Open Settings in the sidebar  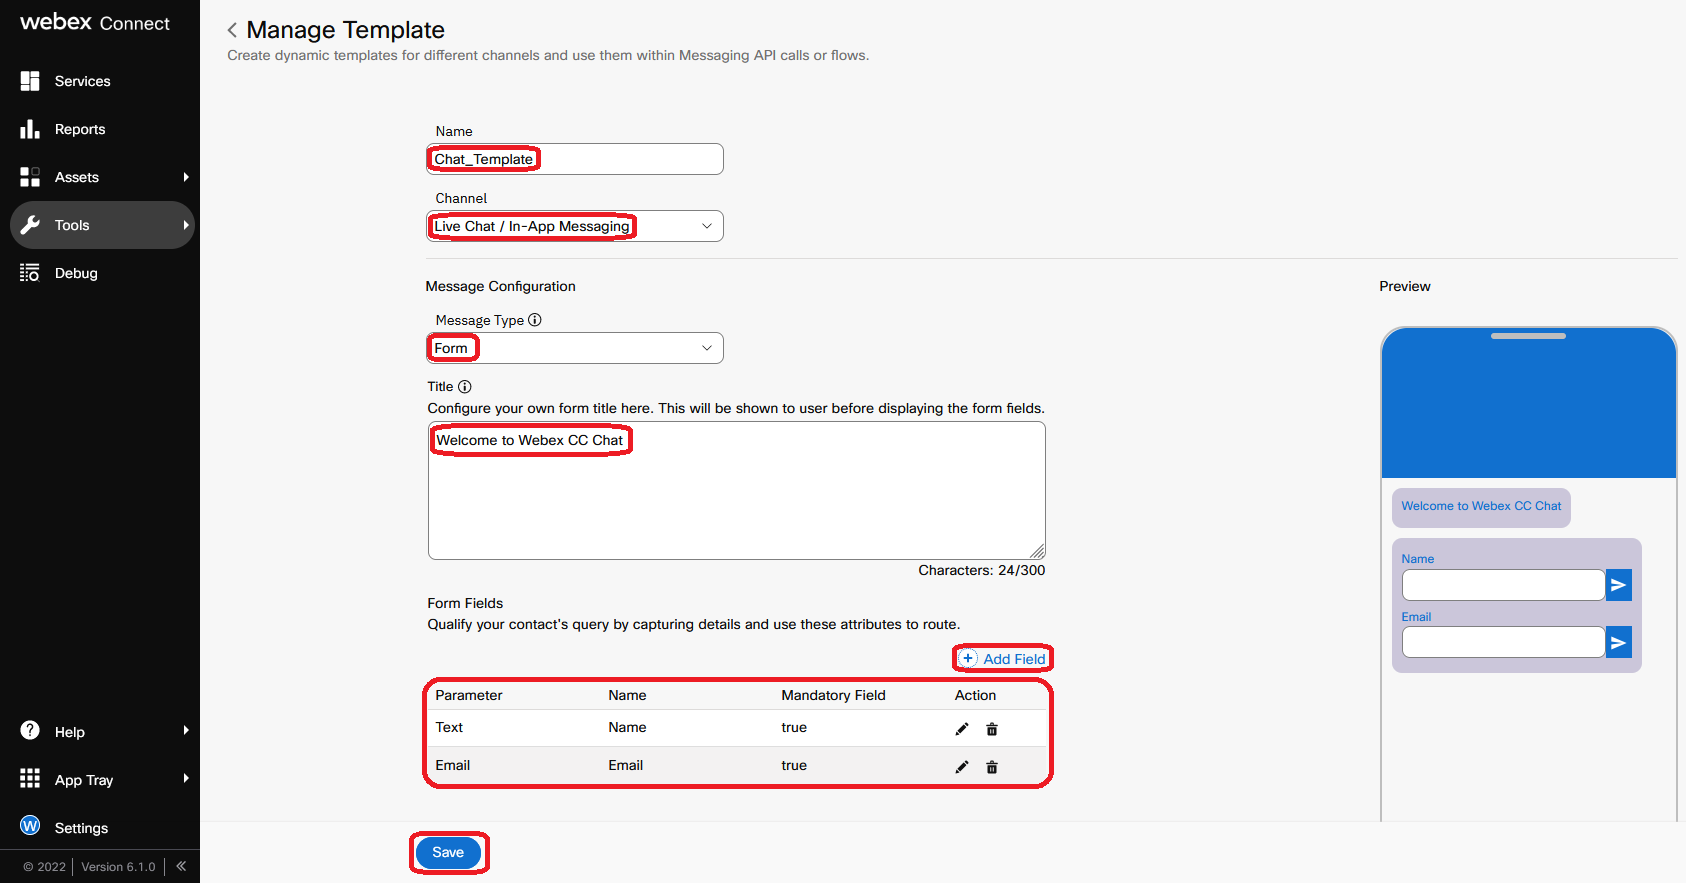[x=81, y=828]
